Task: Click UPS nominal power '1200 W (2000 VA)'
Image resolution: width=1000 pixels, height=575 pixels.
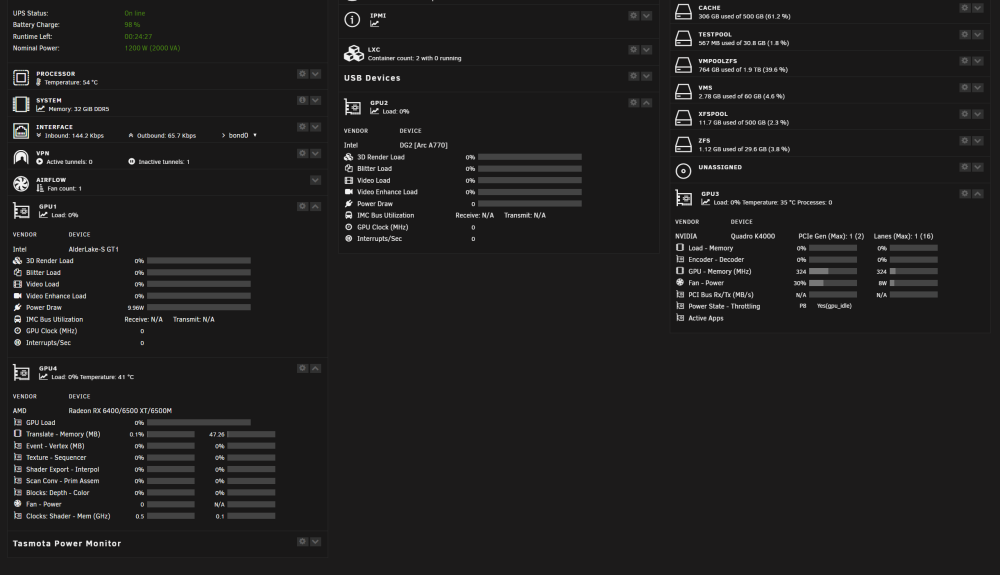Action: [152, 48]
